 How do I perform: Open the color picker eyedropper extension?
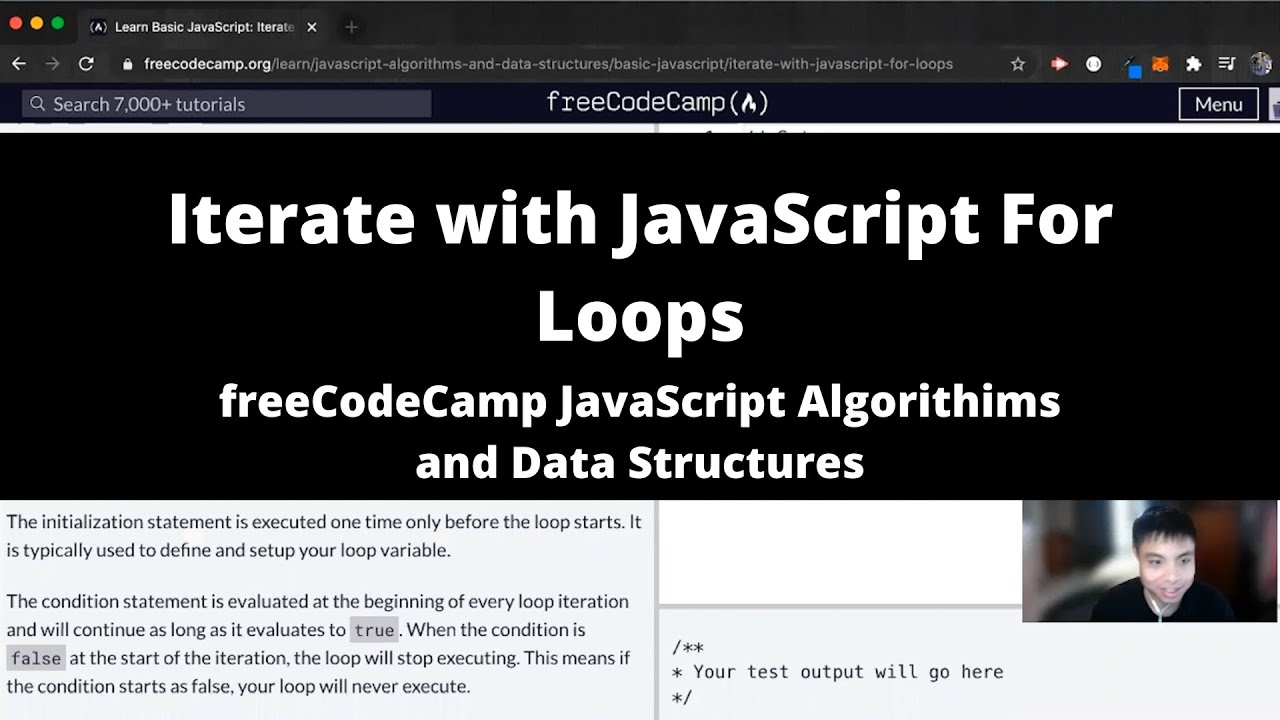point(1130,65)
